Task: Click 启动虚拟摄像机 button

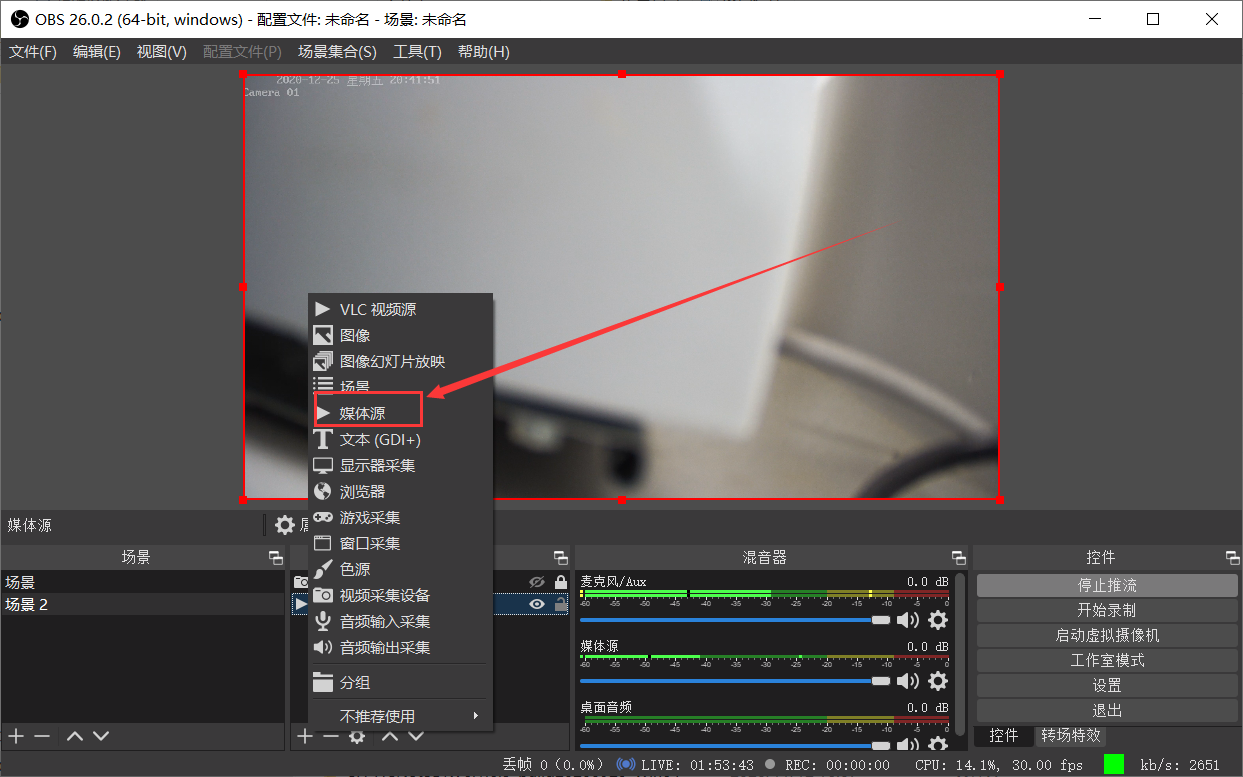Action: pos(1107,635)
